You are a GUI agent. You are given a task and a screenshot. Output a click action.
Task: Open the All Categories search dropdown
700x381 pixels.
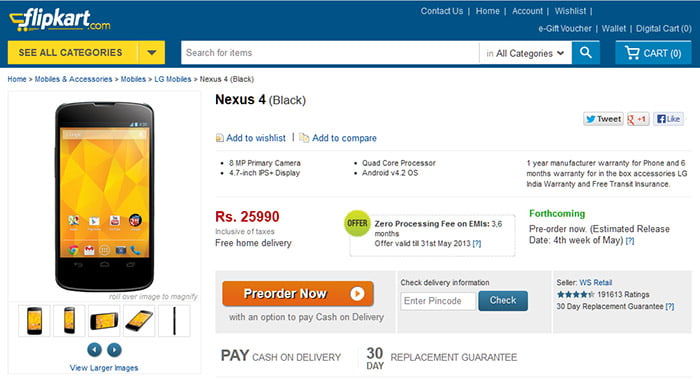tap(525, 53)
